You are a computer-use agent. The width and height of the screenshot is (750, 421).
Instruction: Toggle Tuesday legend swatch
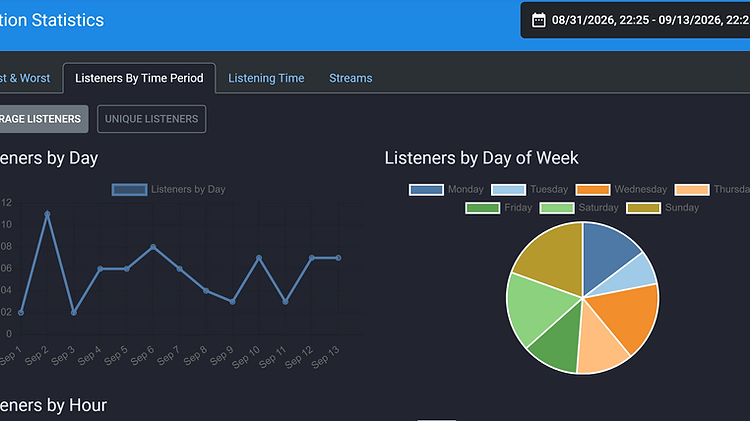click(x=508, y=189)
